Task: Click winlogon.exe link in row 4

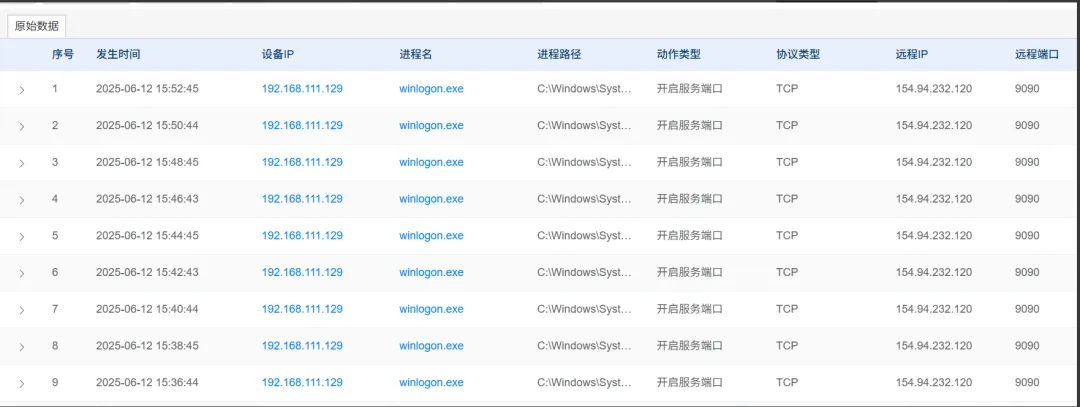Action: pos(431,198)
